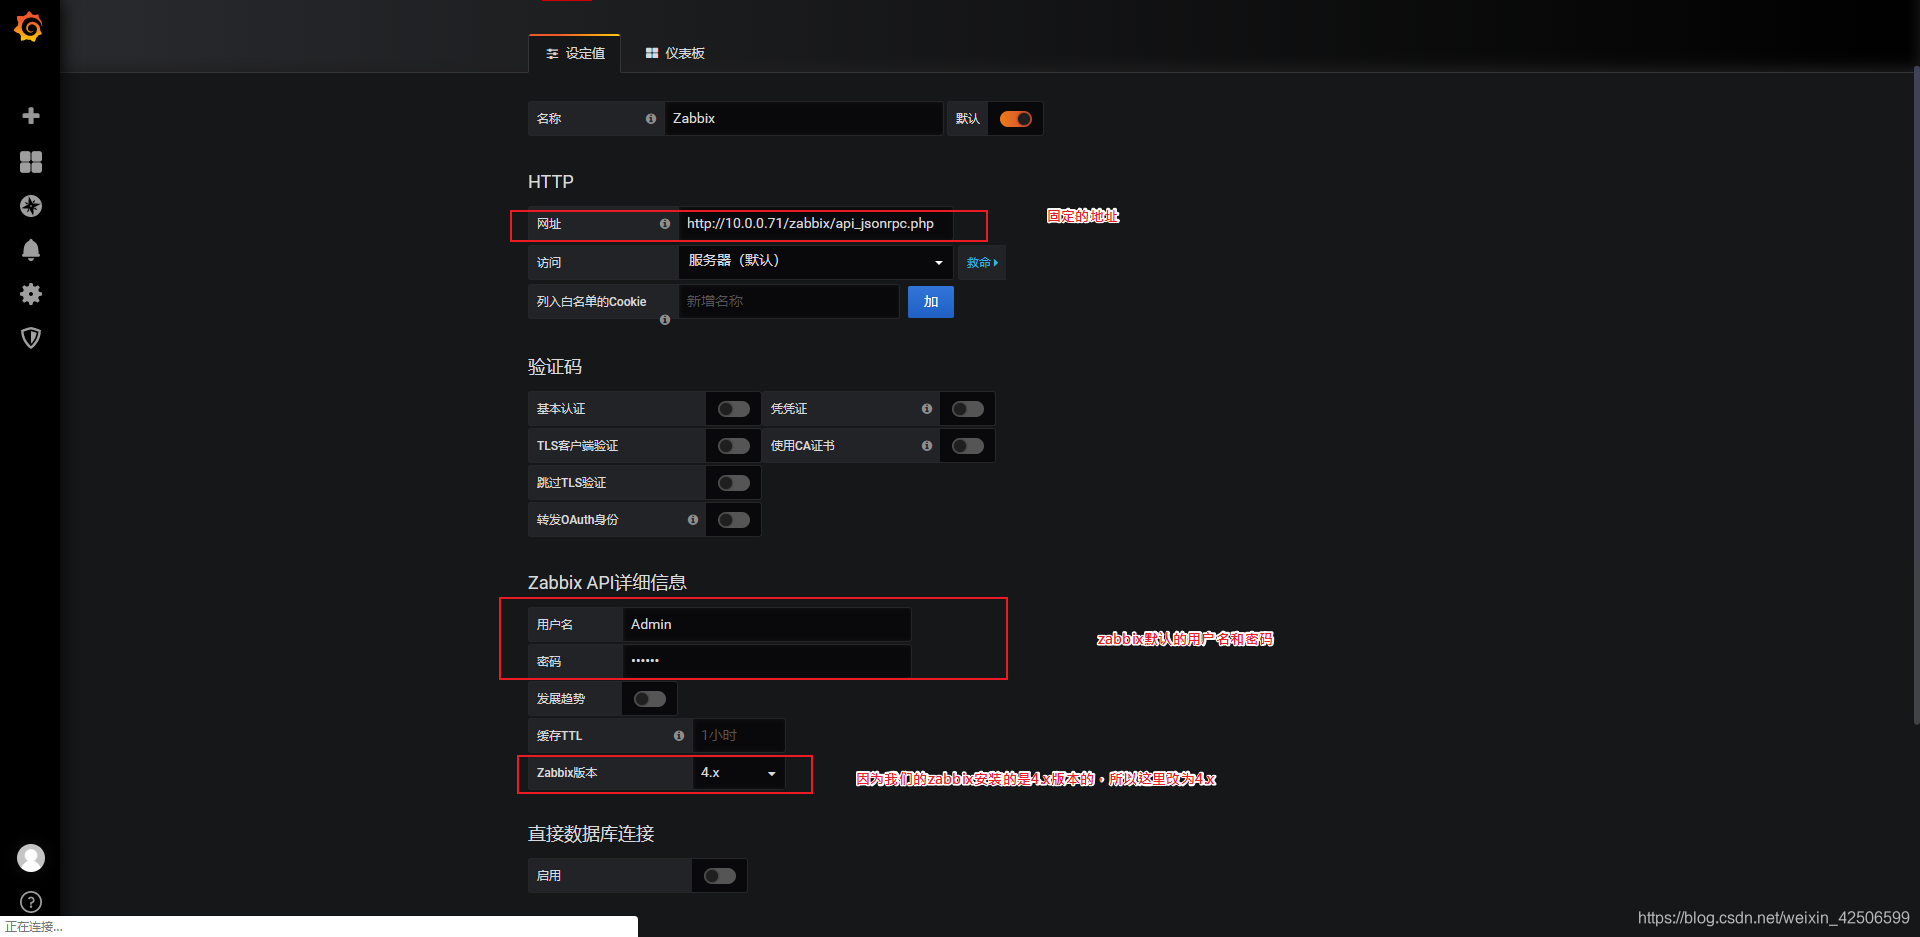Image resolution: width=1920 pixels, height=937 pixels.
Task: Click info icon beside 凭凭证 label
Action: [927, 409]
